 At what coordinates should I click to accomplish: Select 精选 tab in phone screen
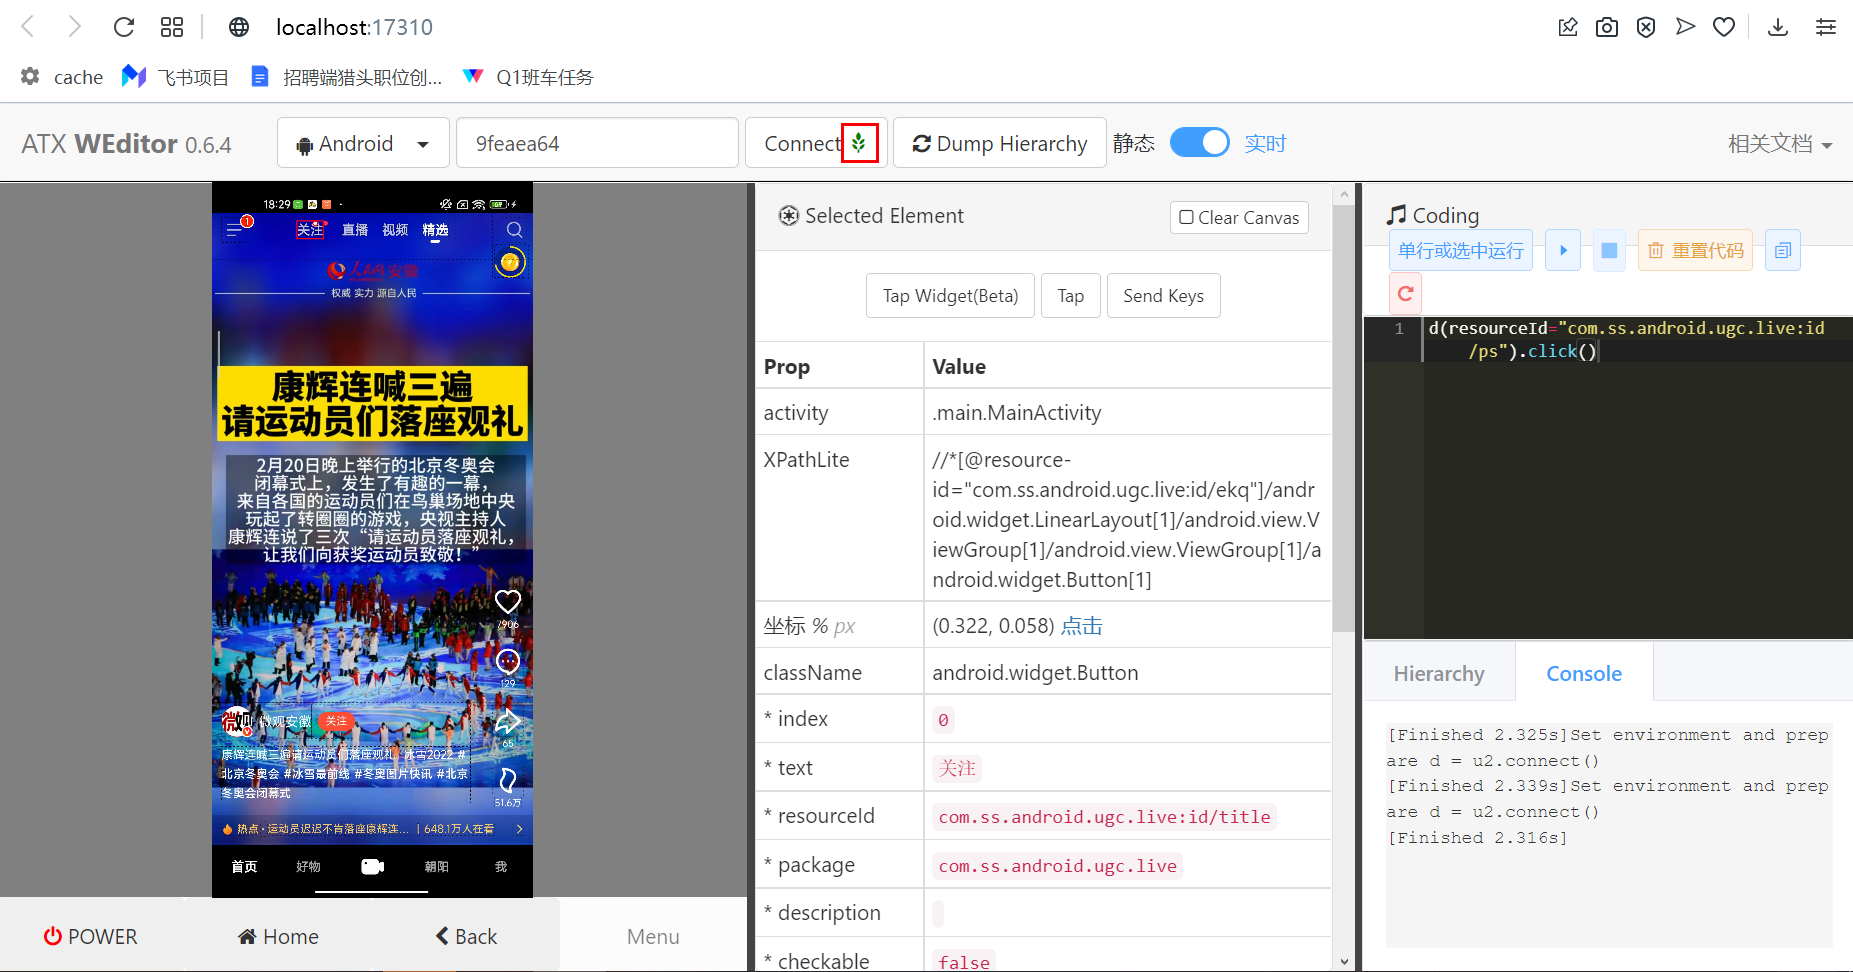click(x=435, y=230)
